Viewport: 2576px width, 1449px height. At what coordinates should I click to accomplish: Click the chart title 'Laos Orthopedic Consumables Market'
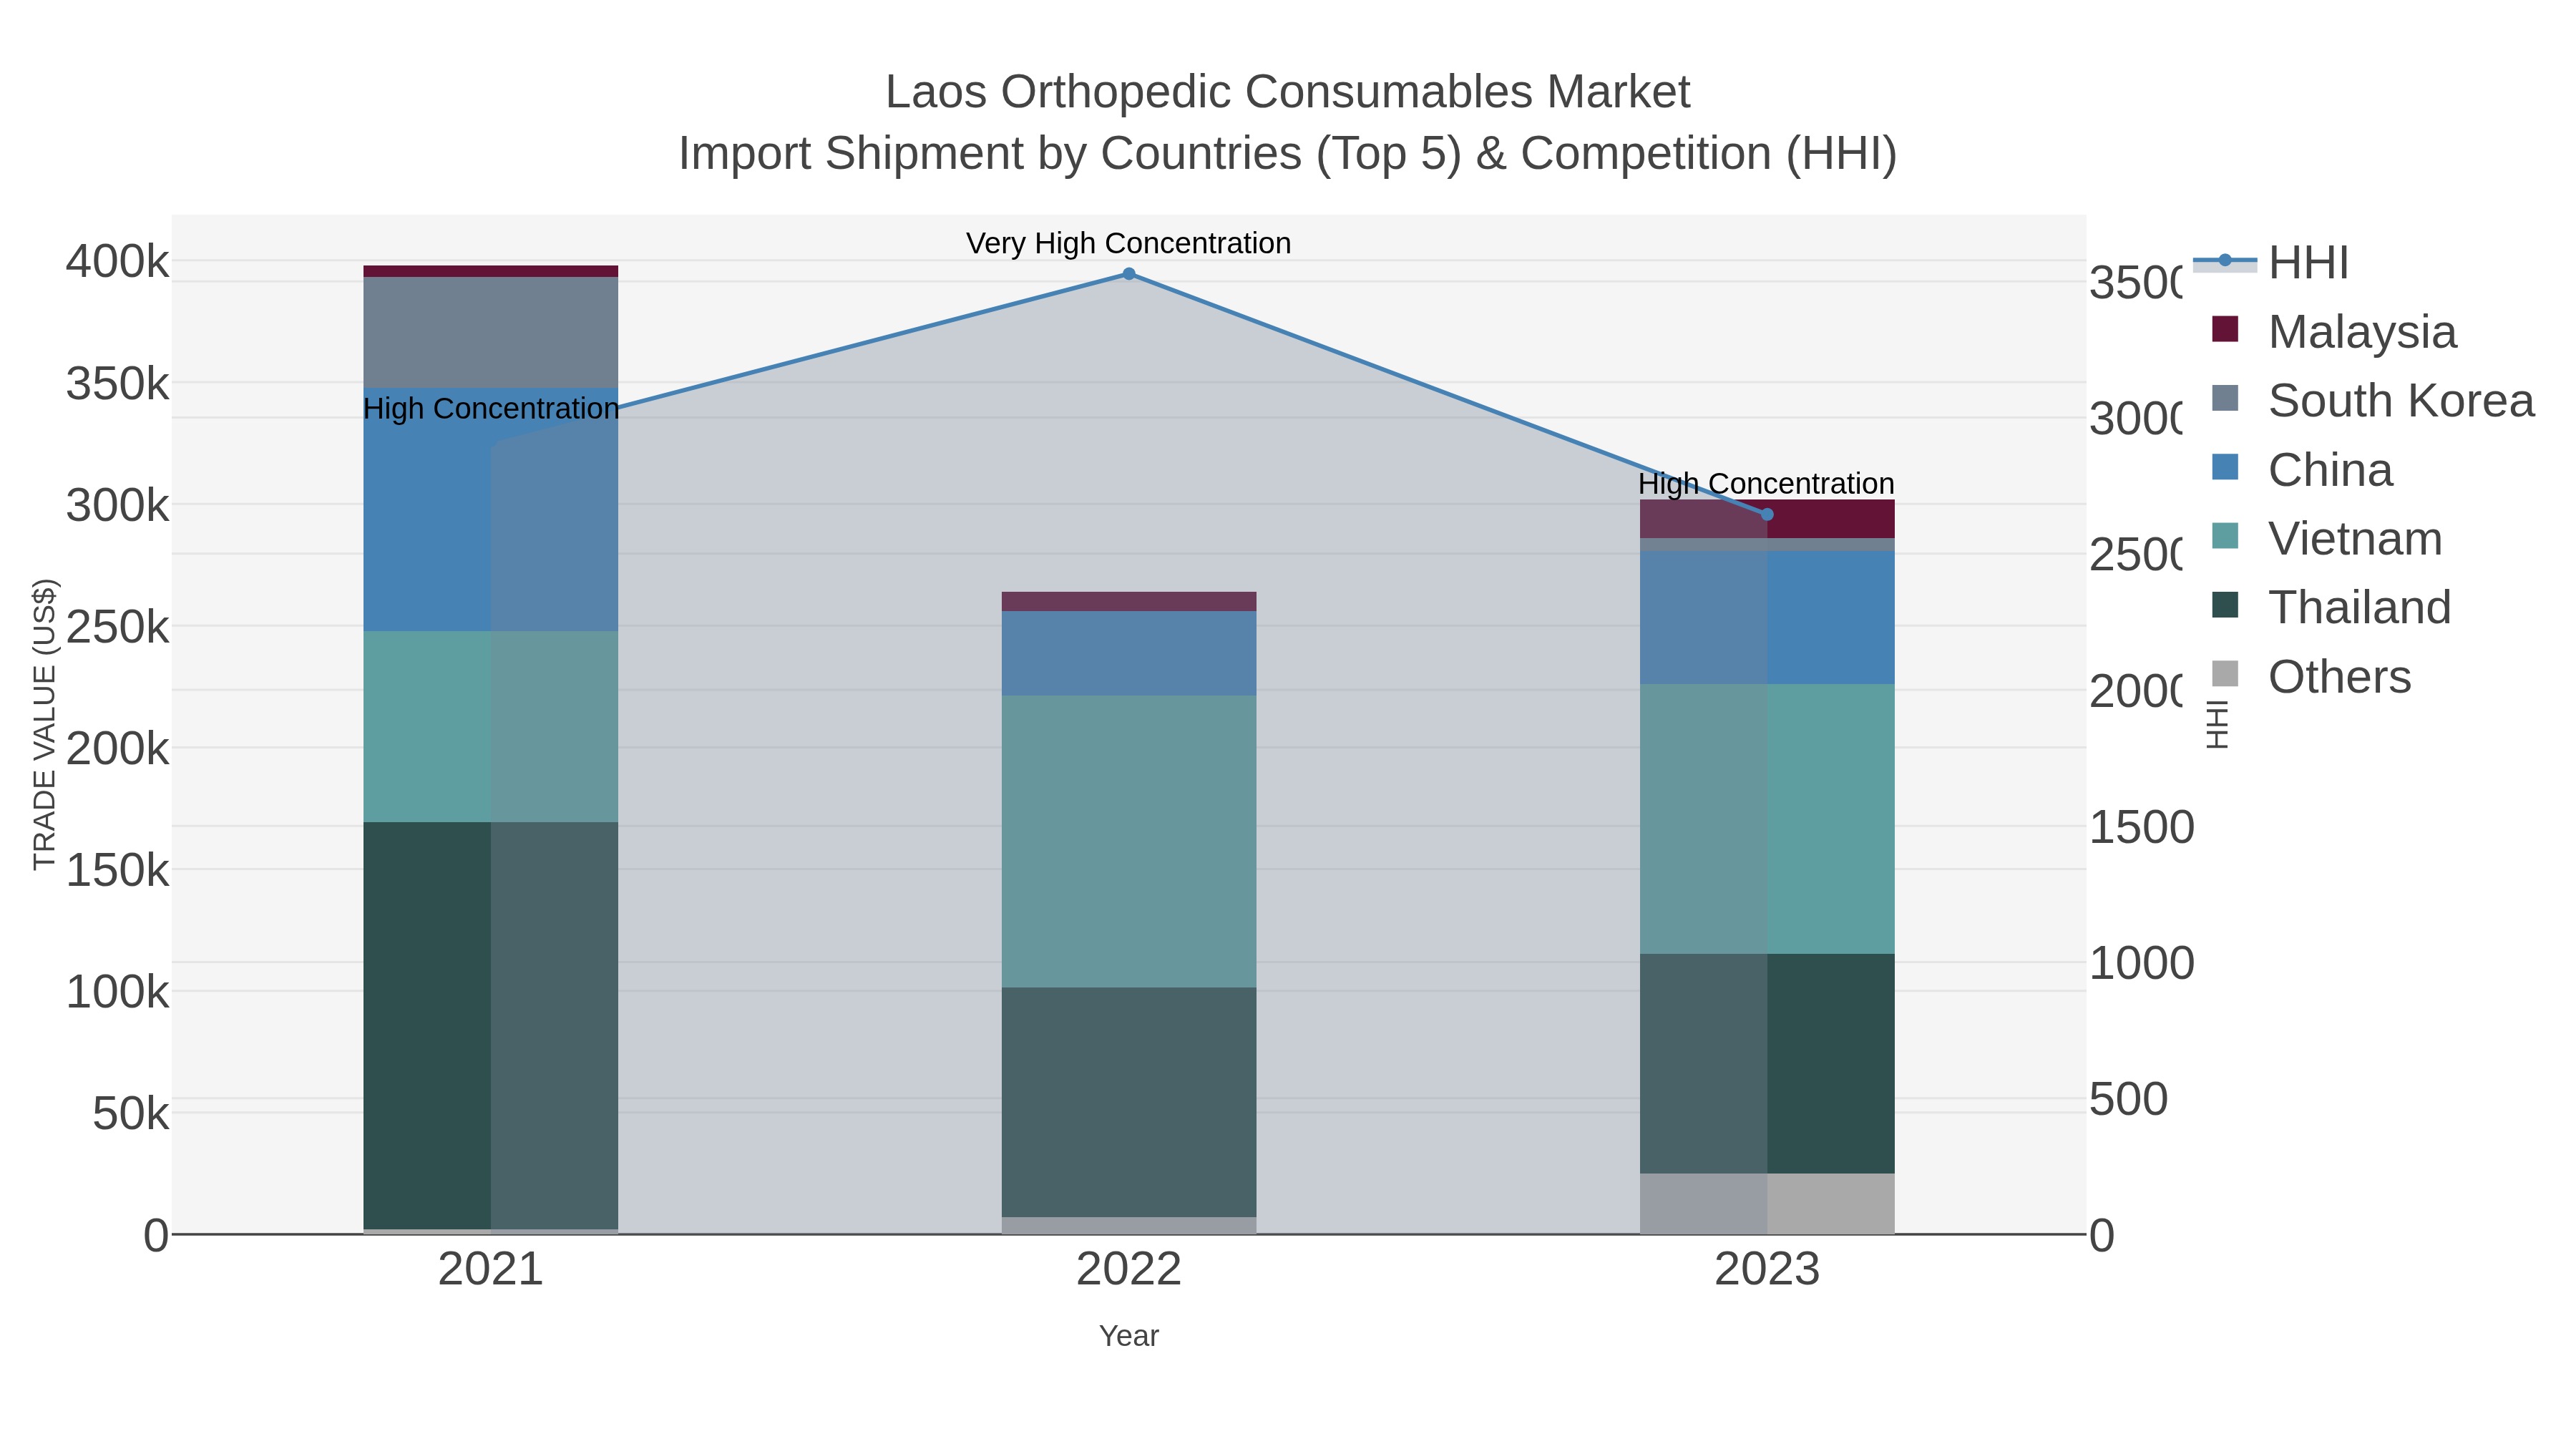coord(1288,92)
